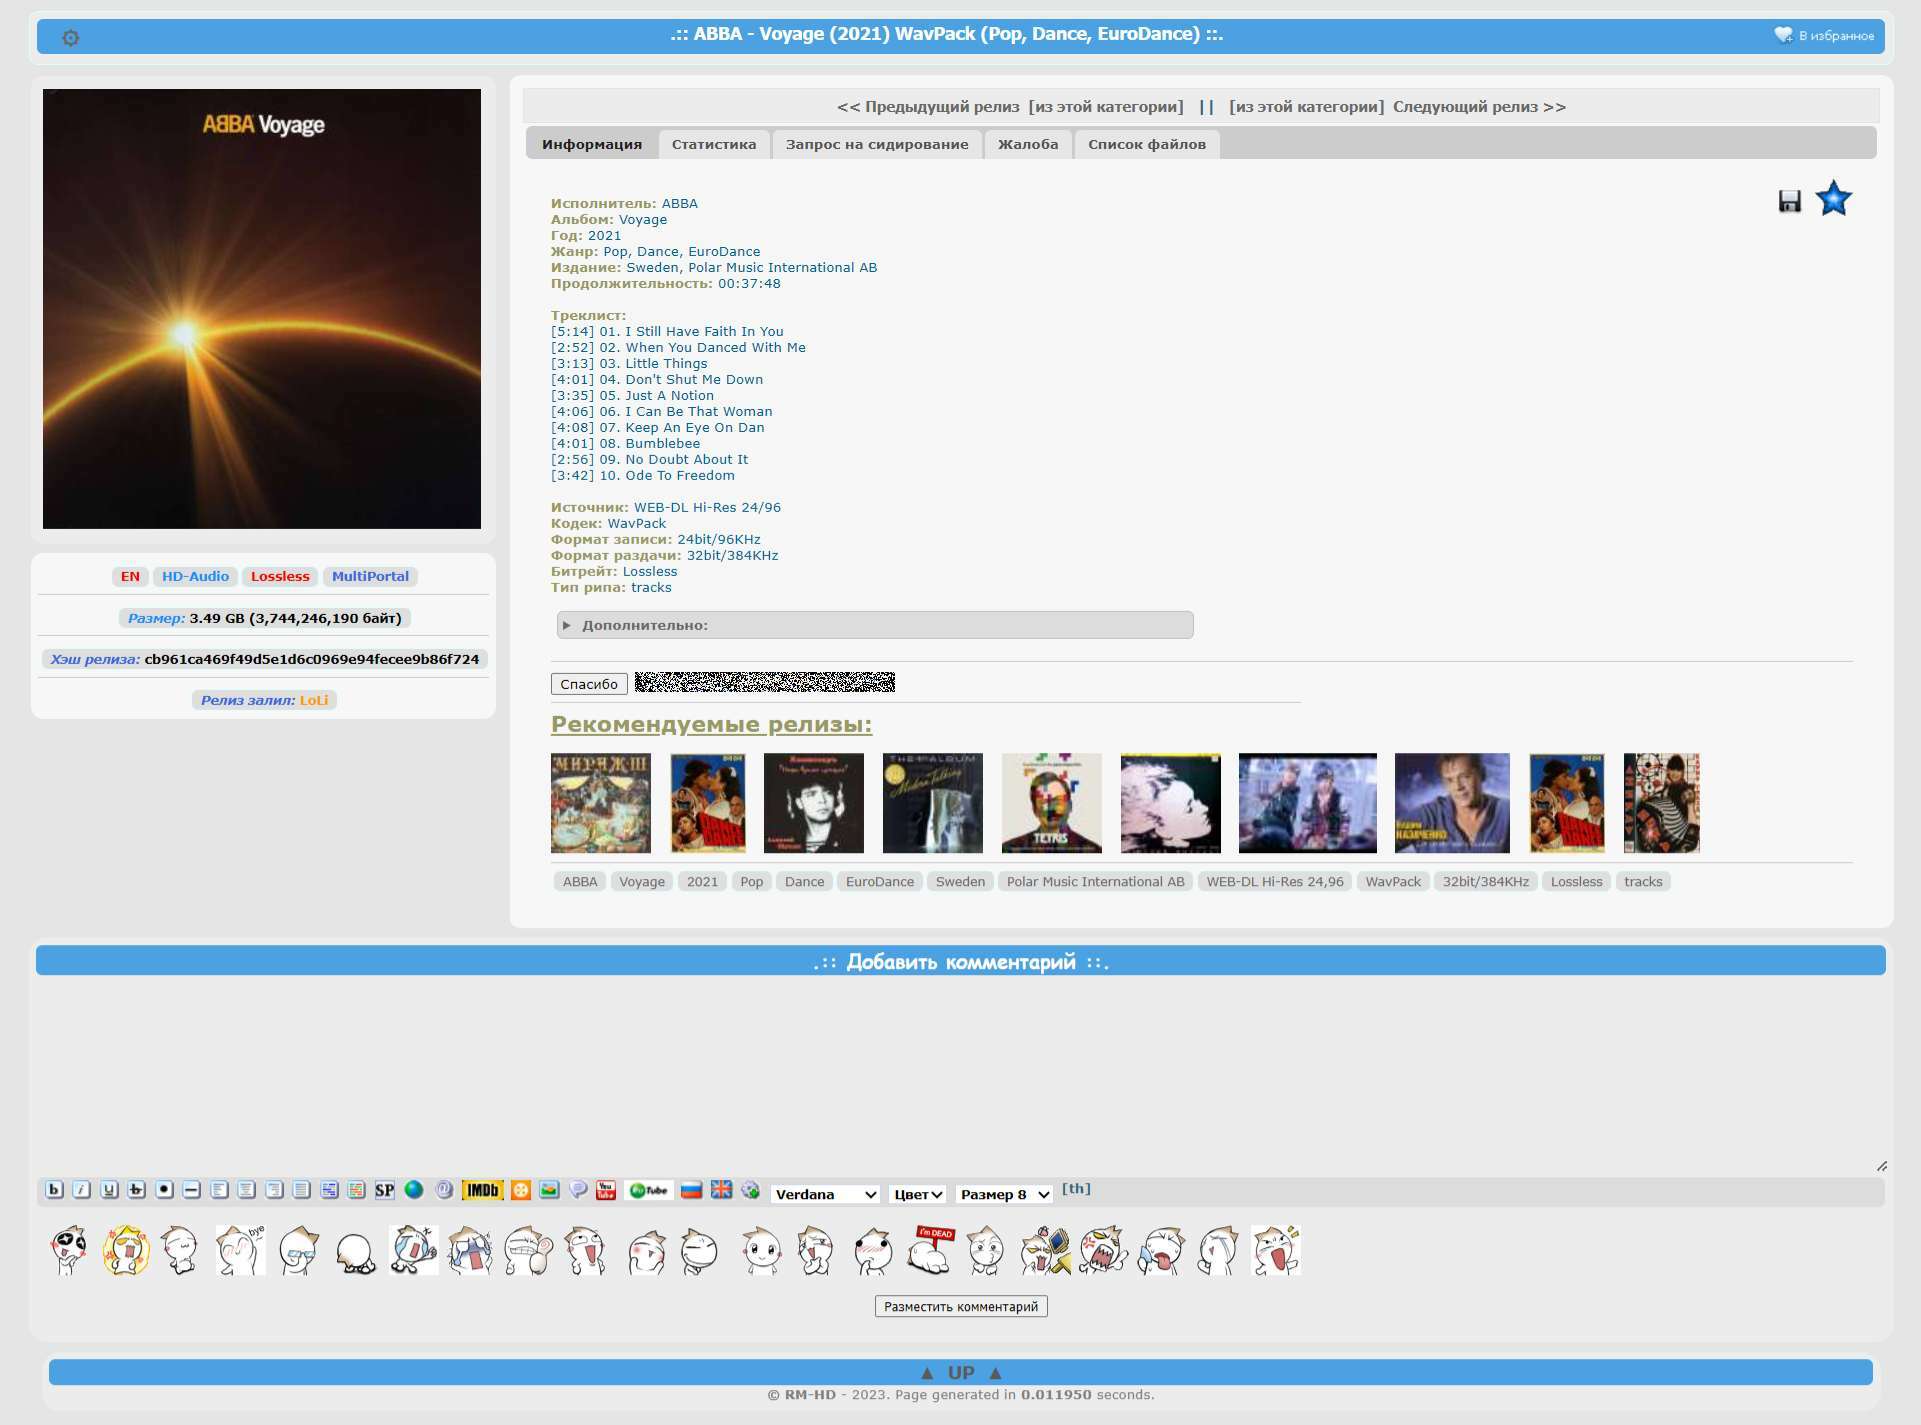Image resolution: width=1921 pixels, height=1425 pixels.
Task: Insert link with globe icon
Action: tap(414, 1190)
